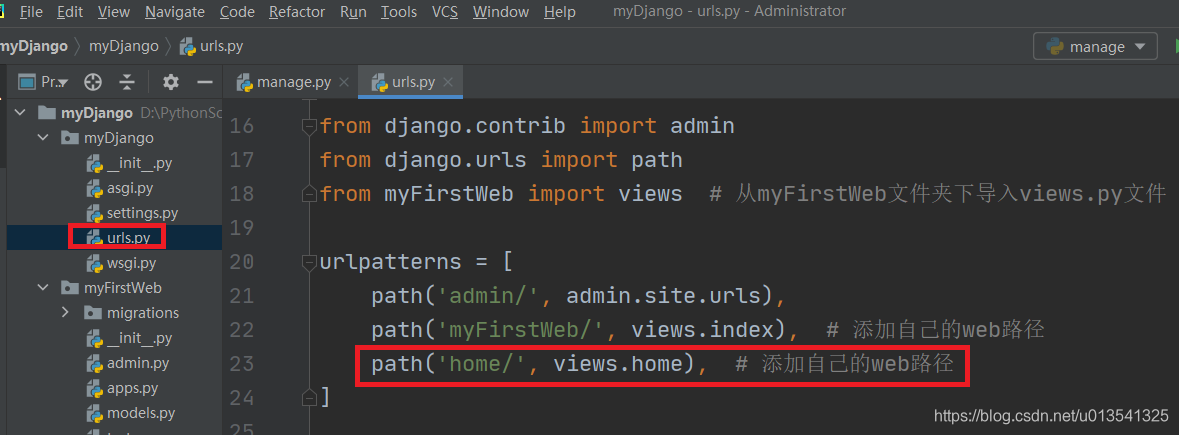1179x435 pixels.
Task: Open Project panel settings gear
Action: pyautogui.click(x=171, y=82)
